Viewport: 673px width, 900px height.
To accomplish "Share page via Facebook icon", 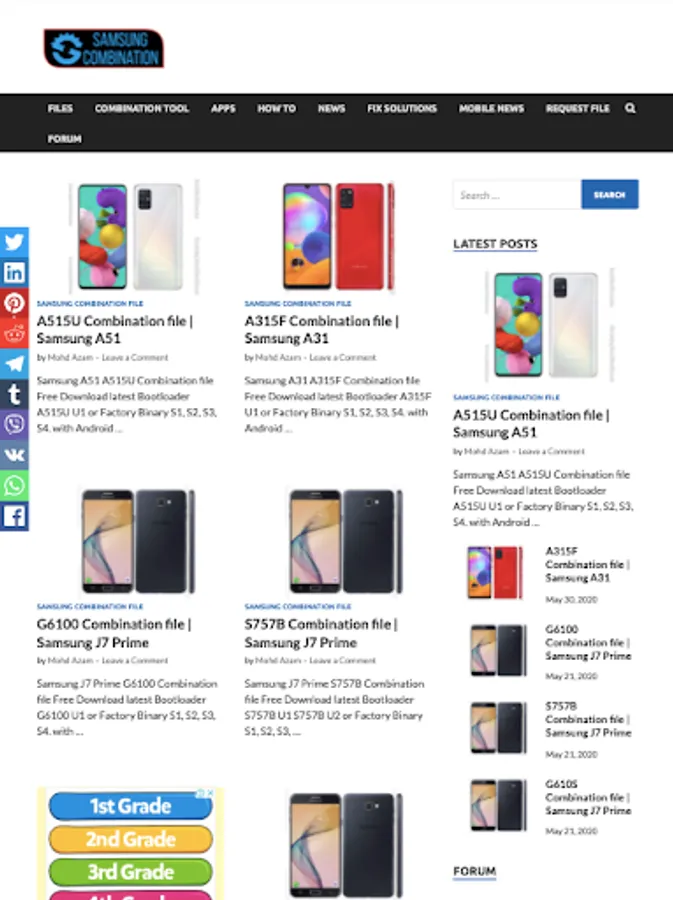I will (x=14, y=516).
